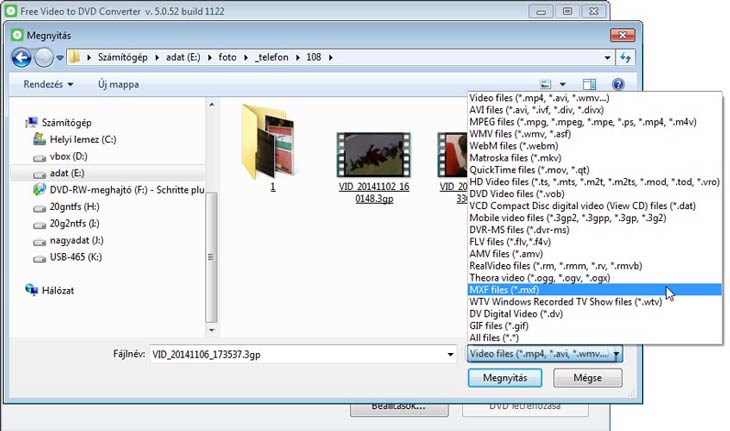Choose Video files (*.mp4, *.avi, *.wmv...) list entry
The width and height of the screenshot is (730, 431).
coord(595,98)
